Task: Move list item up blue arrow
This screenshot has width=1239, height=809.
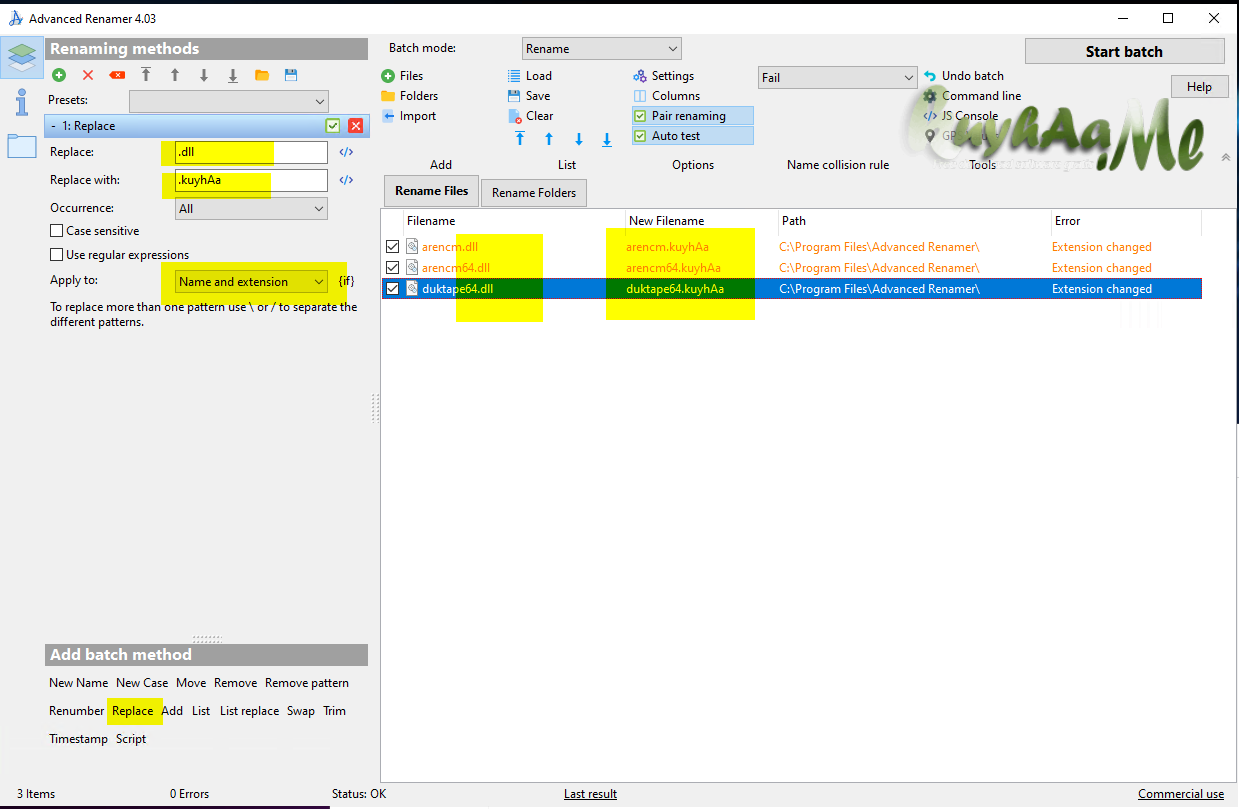Action: [549, 139]
